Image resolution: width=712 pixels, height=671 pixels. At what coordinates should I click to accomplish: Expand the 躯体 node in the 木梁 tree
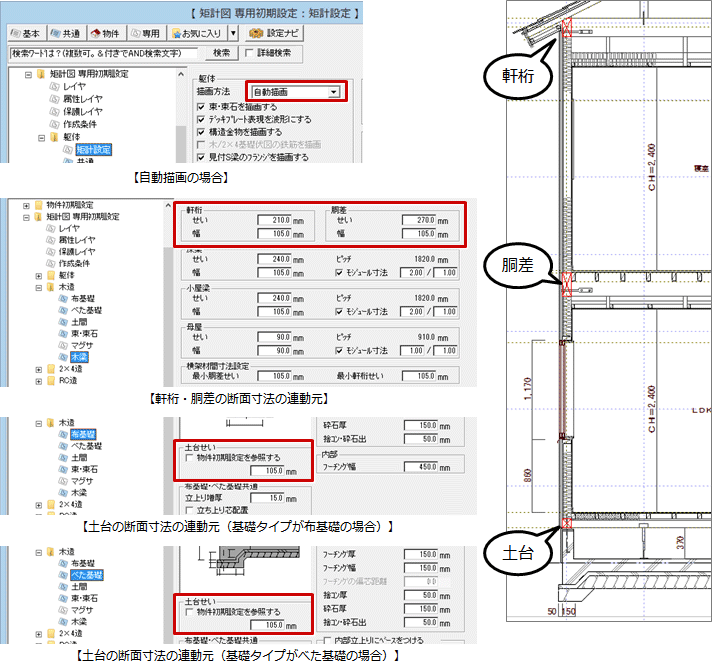39,276
